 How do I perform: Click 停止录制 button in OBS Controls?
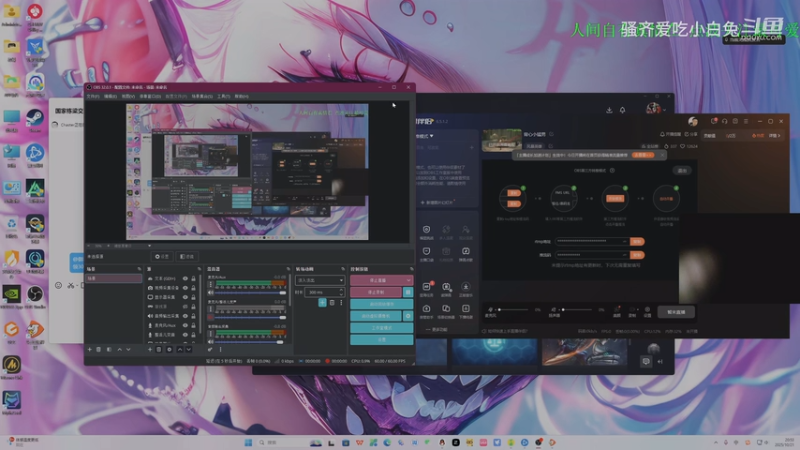[x=377, y=292]
